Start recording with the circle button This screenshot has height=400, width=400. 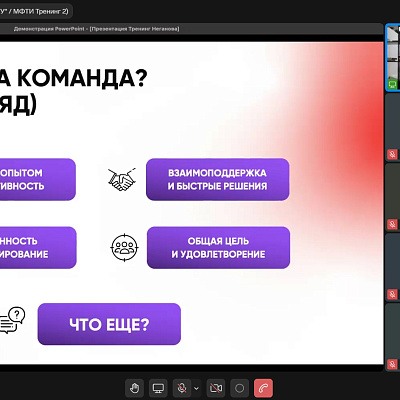[x=240, y=388]
